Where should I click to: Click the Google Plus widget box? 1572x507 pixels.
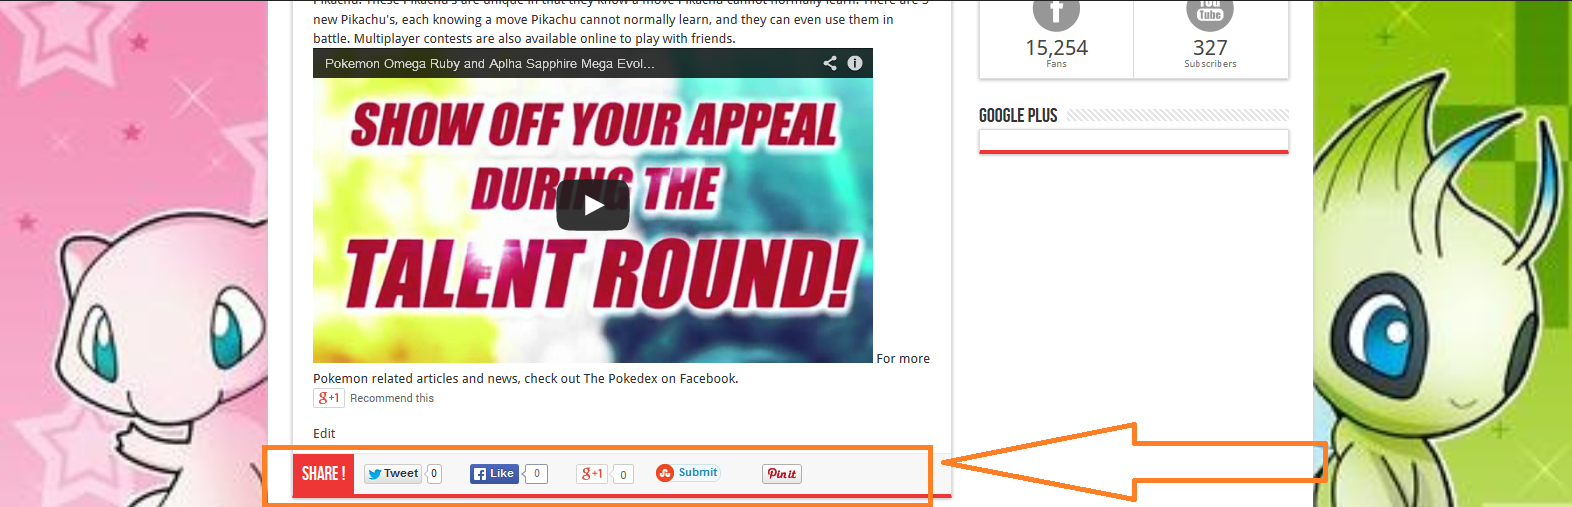(x=1134, y=141)
